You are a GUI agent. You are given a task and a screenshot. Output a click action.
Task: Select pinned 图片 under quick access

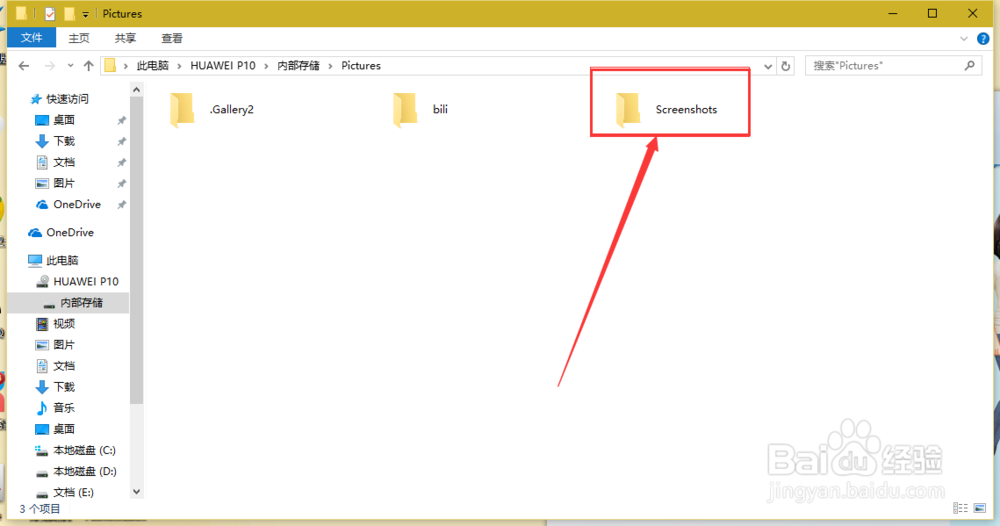tap(64, 183)
